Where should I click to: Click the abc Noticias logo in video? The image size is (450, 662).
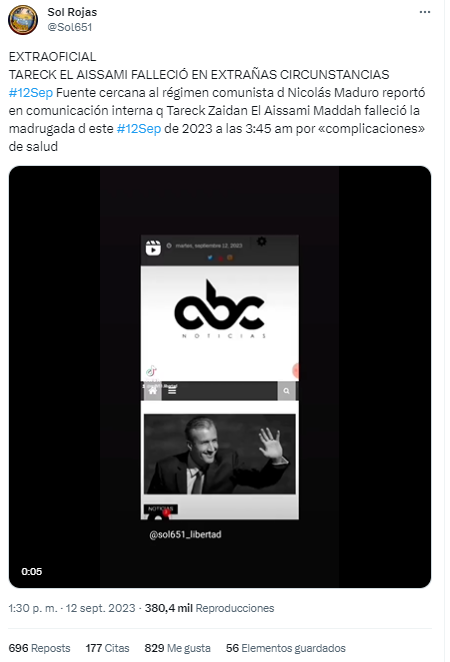tap(220, 309)
